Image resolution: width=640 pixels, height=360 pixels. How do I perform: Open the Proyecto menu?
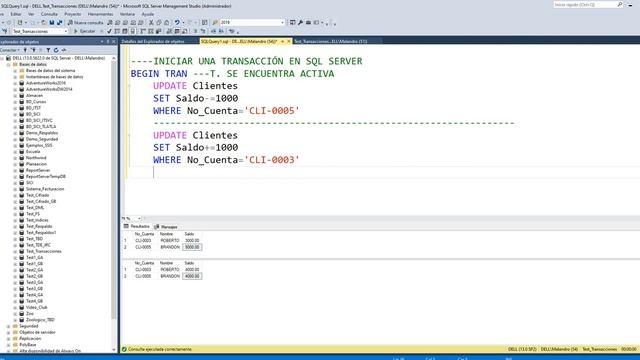73,14
